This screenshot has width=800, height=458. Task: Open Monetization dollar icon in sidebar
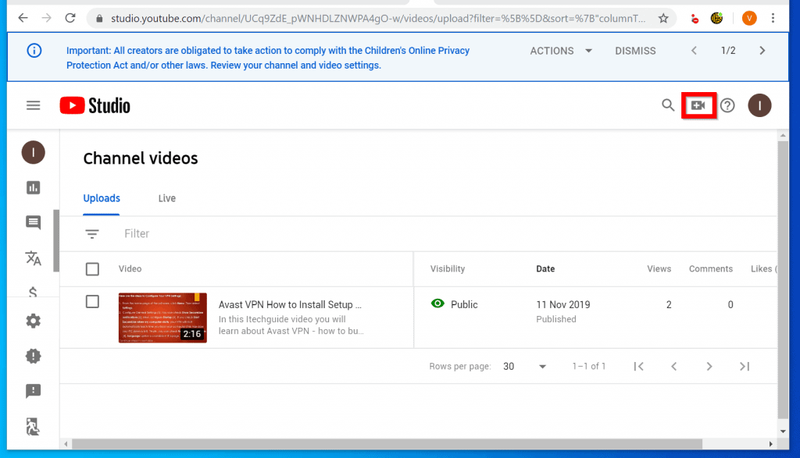tap(33, 292)
